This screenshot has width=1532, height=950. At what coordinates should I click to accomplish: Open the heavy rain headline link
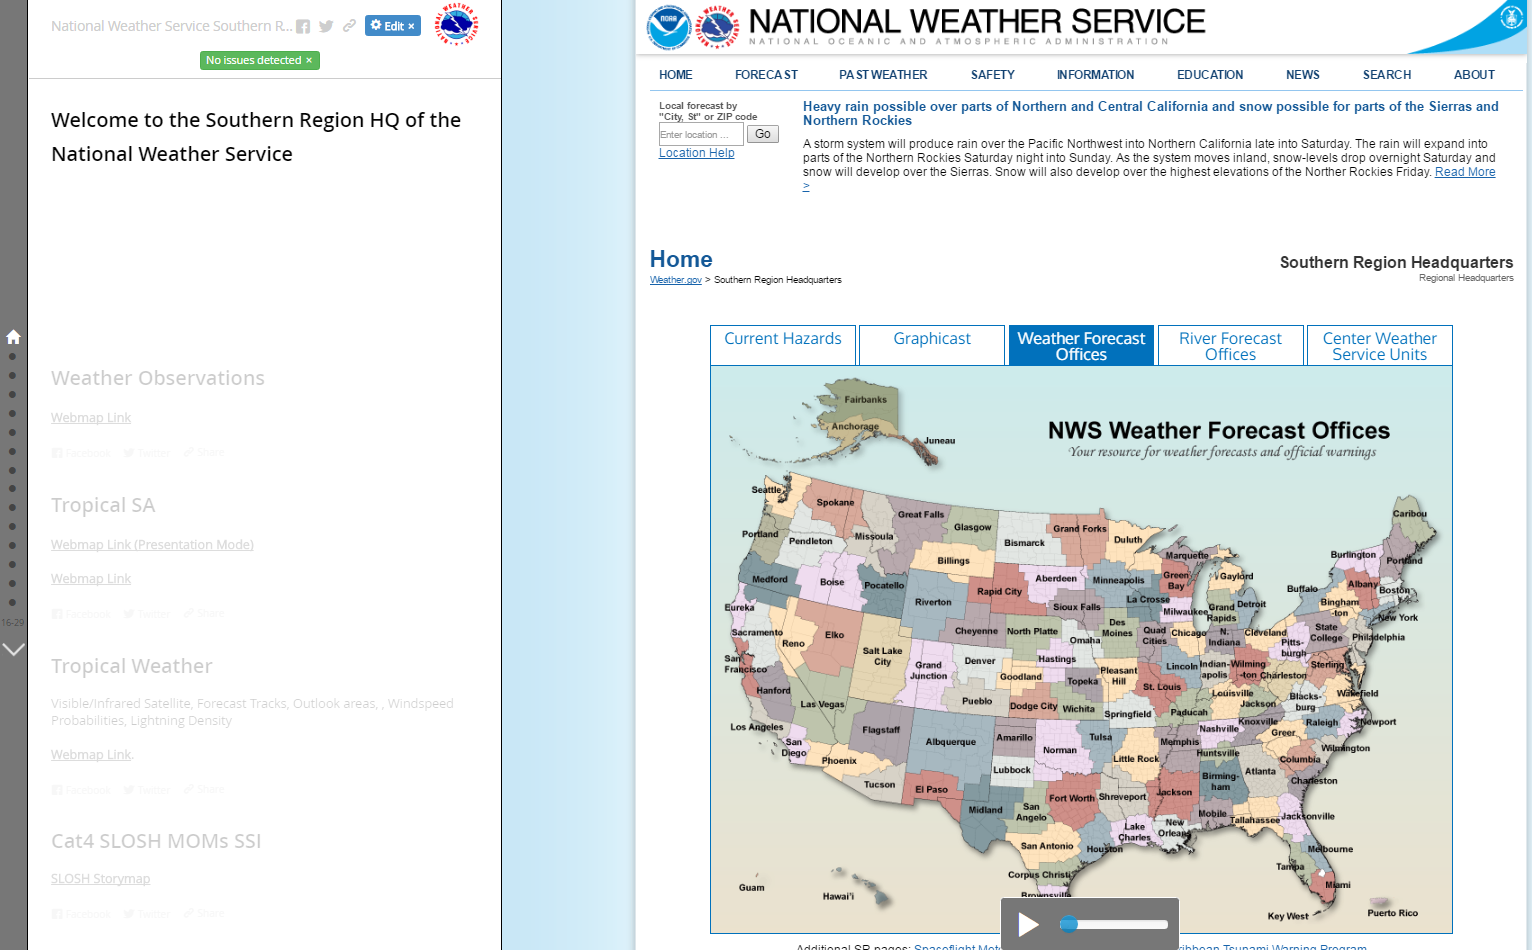click(1151, 113)
